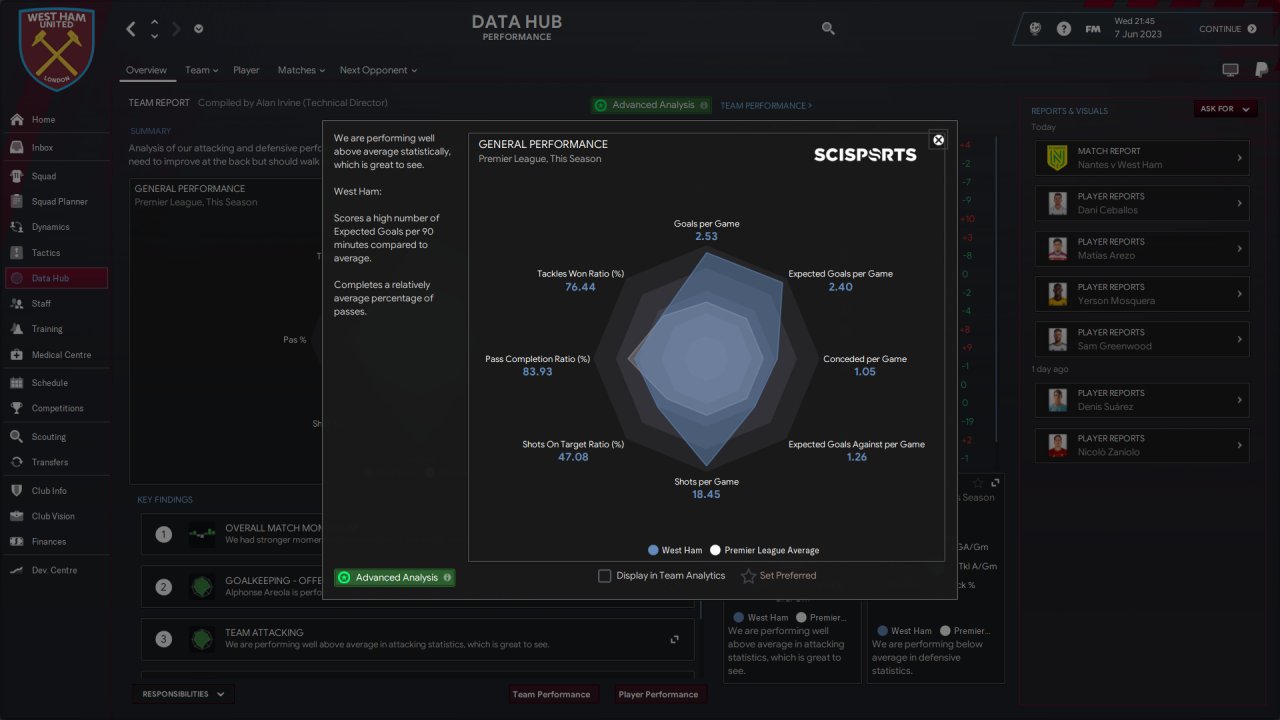
Task: Open Inbox in the sidebar
Action: click(x=55, y=148)
